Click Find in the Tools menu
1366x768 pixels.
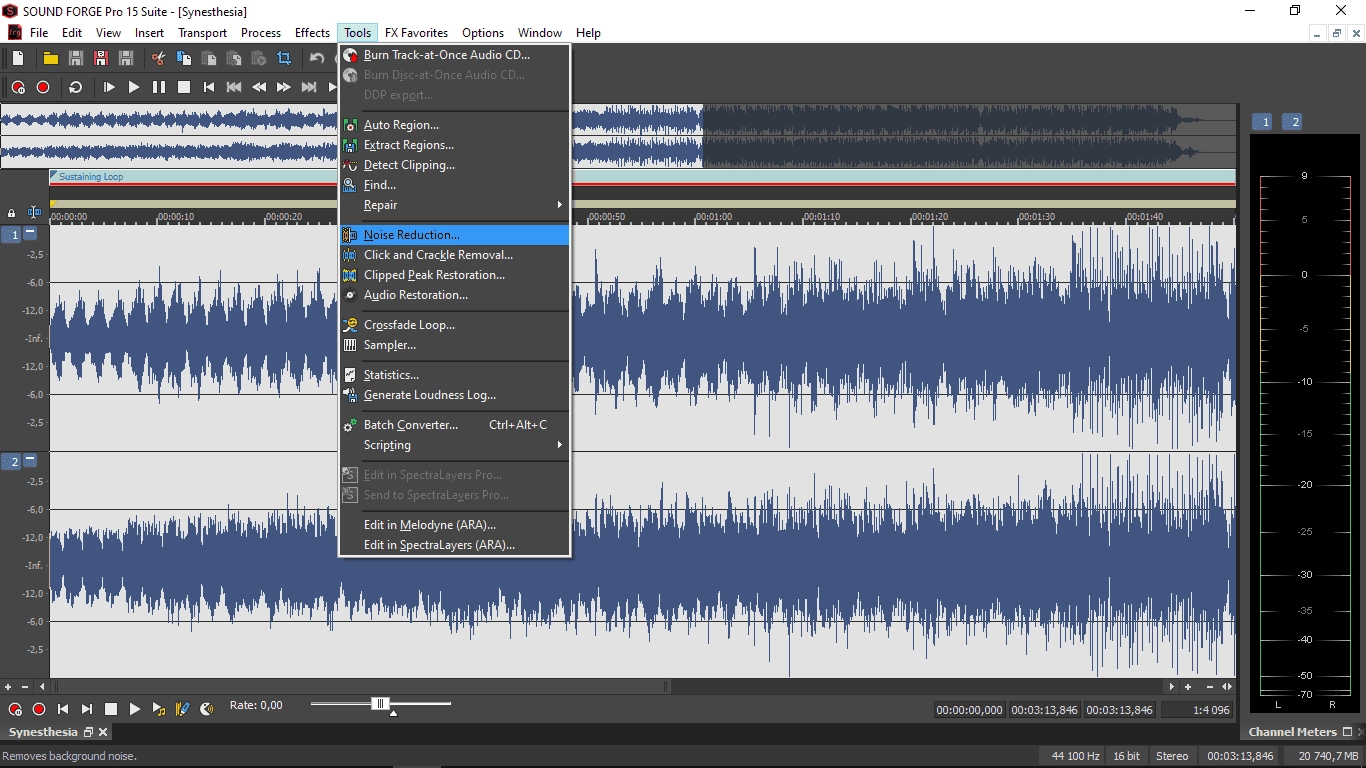pos(455,185)
